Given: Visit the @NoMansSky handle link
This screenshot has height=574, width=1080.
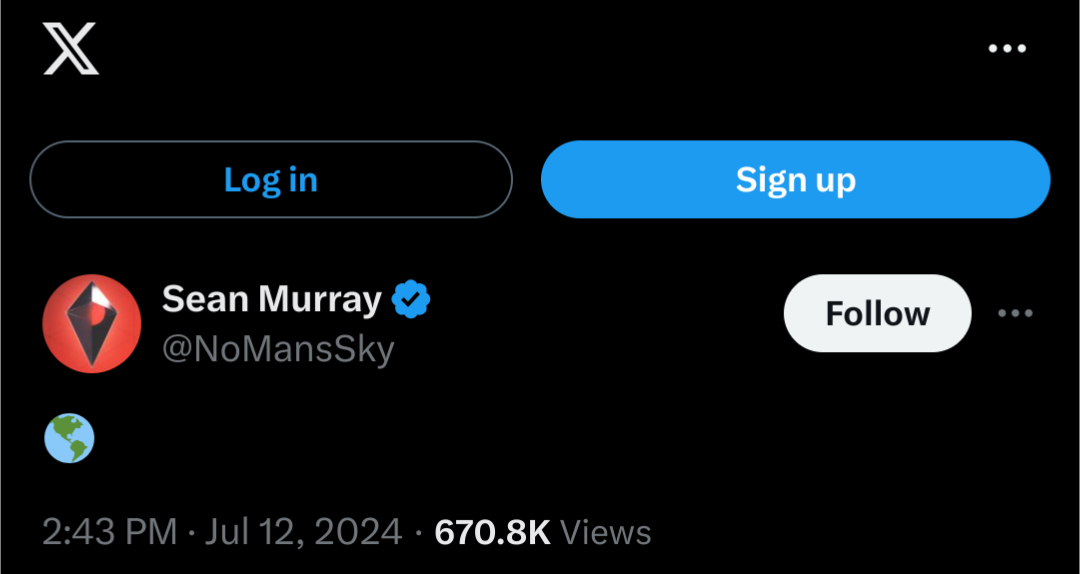Looking at the screenshot, I should [x=278, y=349].
